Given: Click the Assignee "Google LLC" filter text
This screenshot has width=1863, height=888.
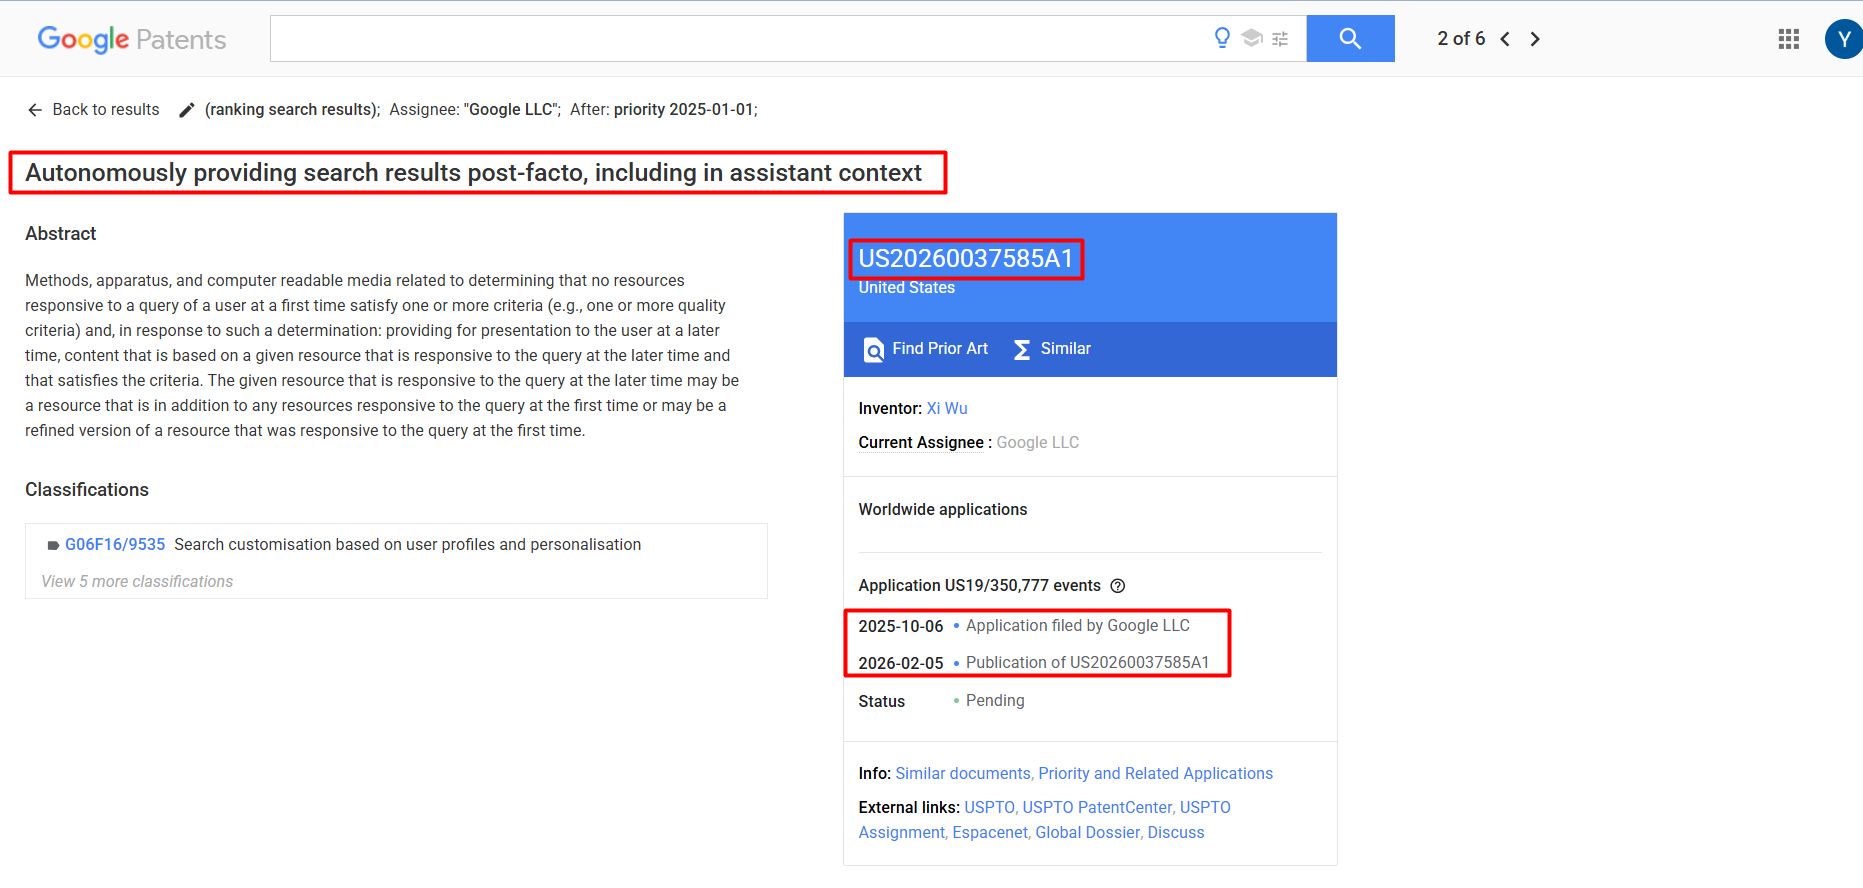Looking at the screenshot, I should pyautogui.click(x=475, y=109).
